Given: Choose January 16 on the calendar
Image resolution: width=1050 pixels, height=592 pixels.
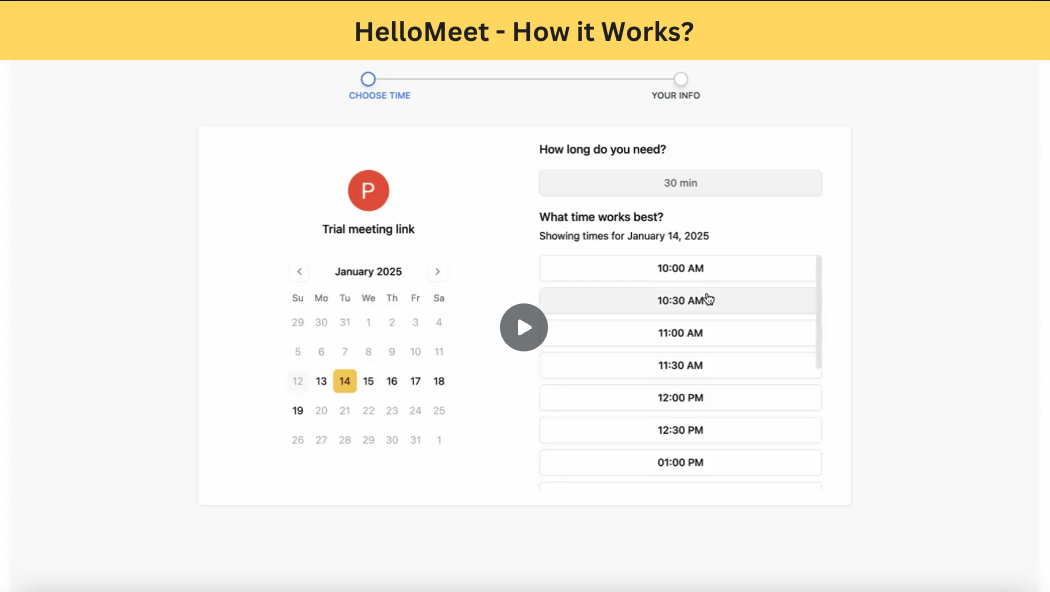Looking at the screenshot, I should [392, 381].
